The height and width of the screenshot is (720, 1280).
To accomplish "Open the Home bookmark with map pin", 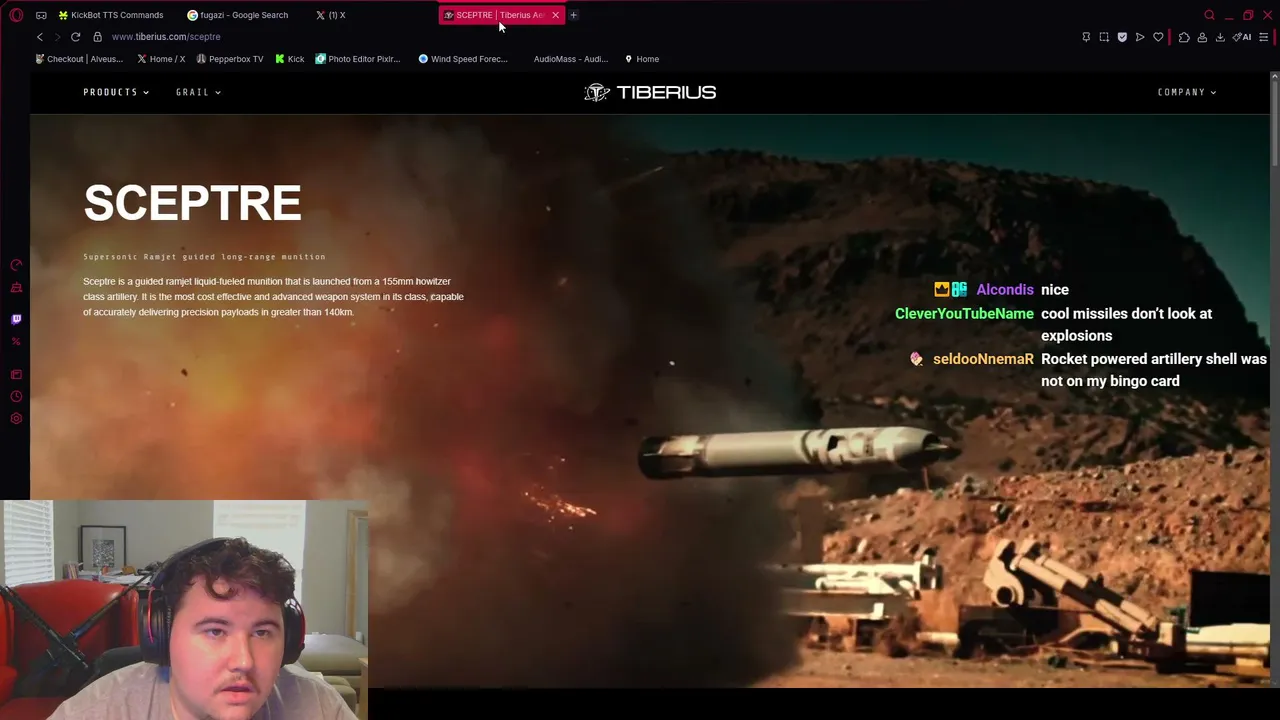I will tap(642, 59).
